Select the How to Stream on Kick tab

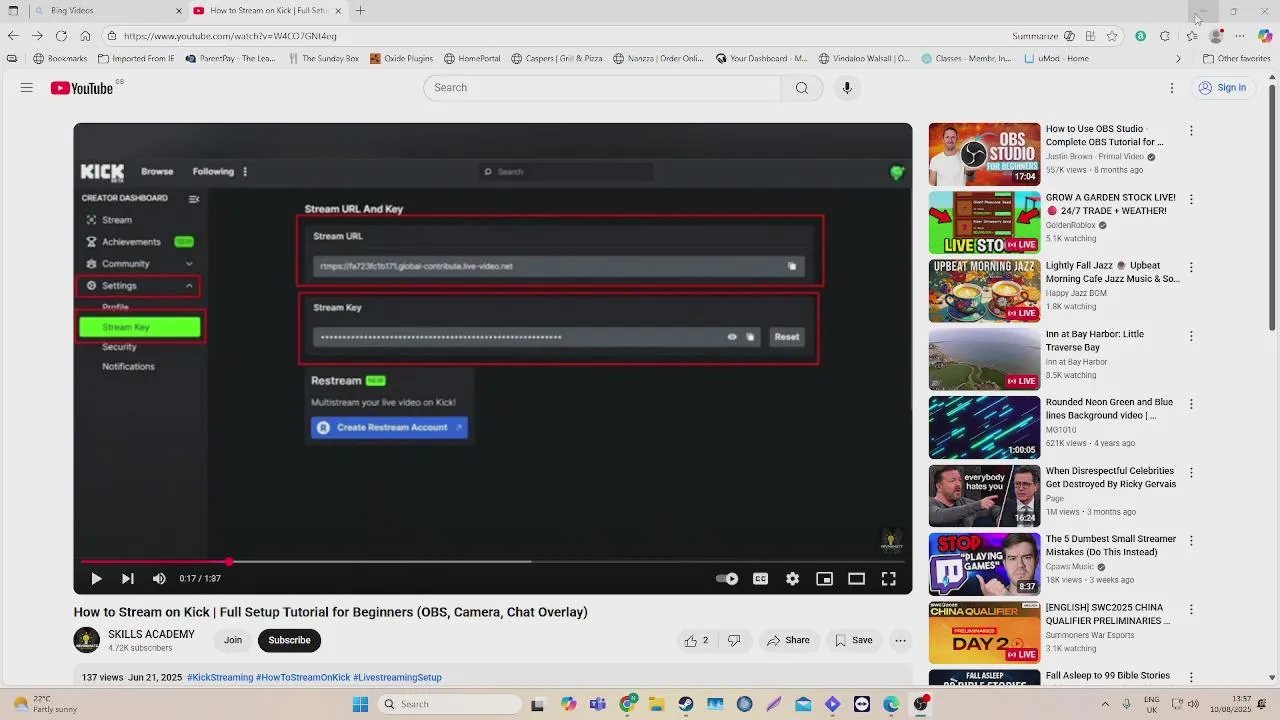coord(268,11)
